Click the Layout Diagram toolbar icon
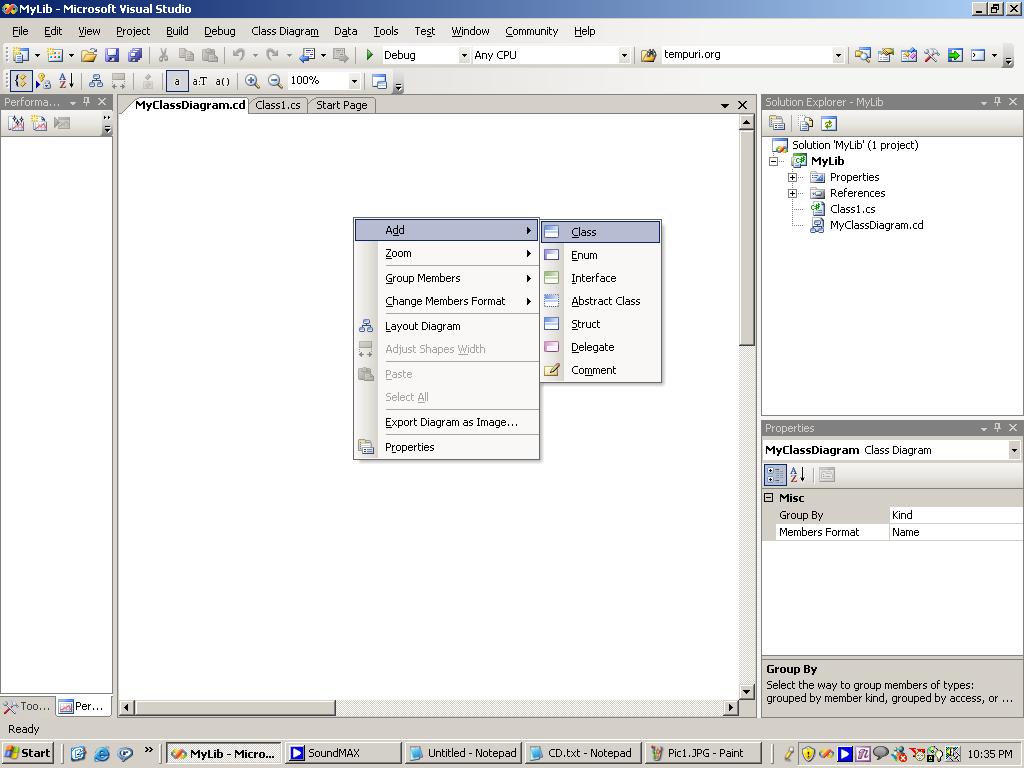The image size is (1024, 768). 95,80
